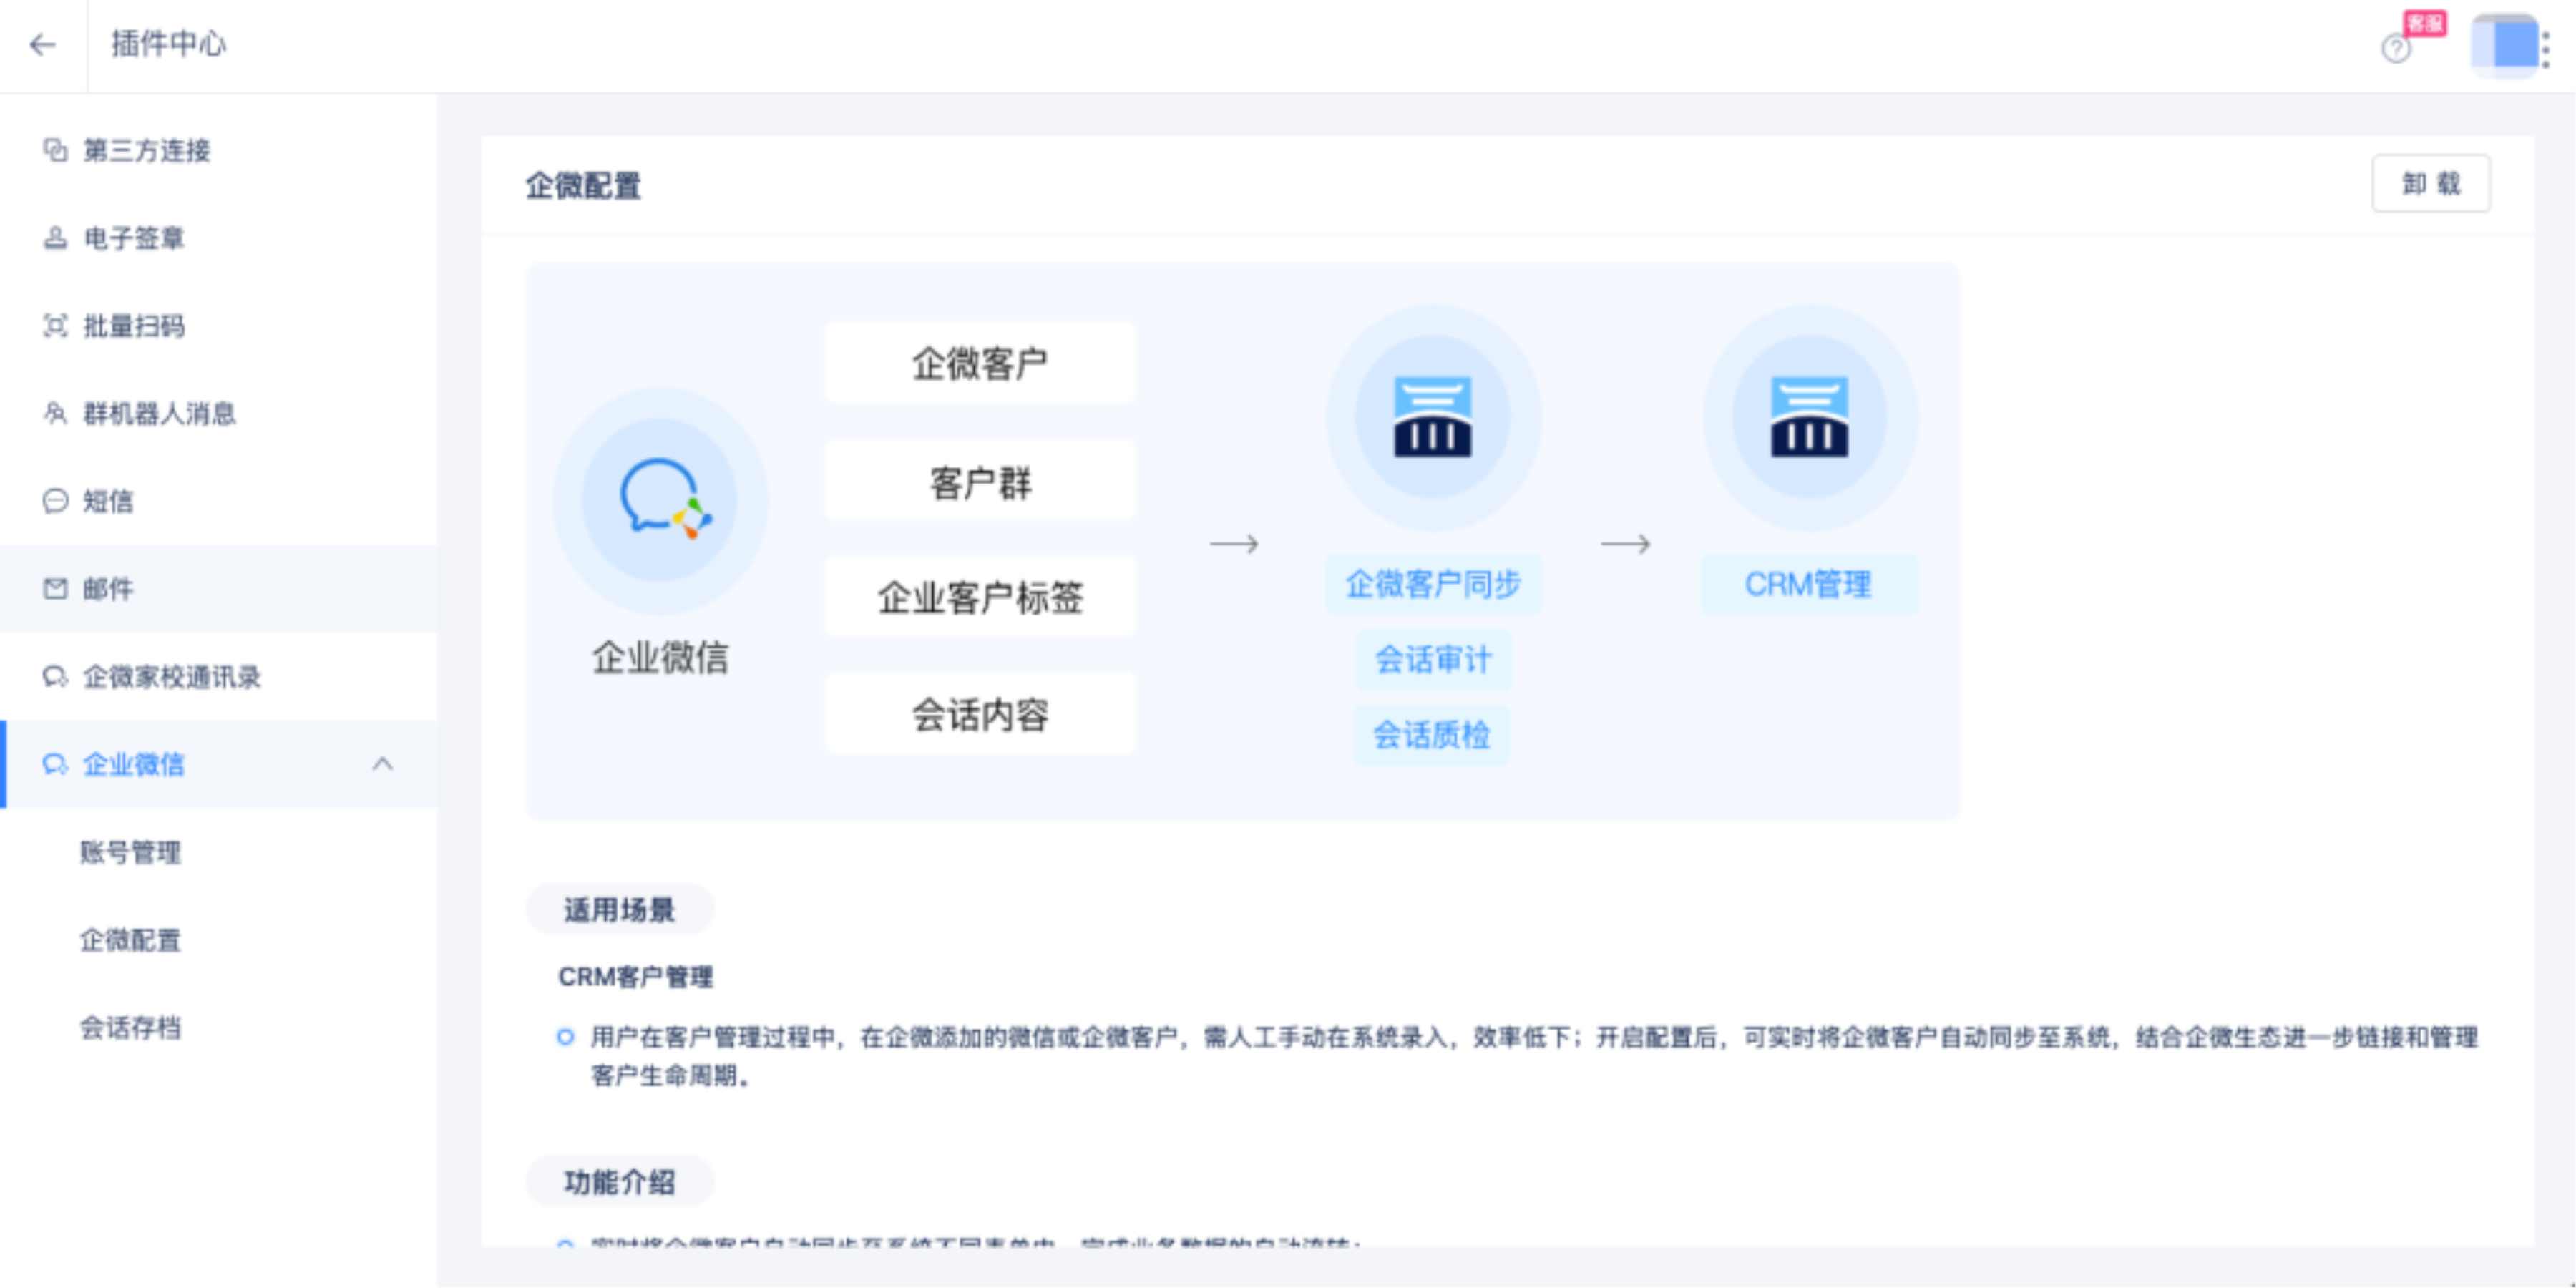Click the CRM管理 building icon
The height and width of the screenshot is (1288, 2576).
1809,417
